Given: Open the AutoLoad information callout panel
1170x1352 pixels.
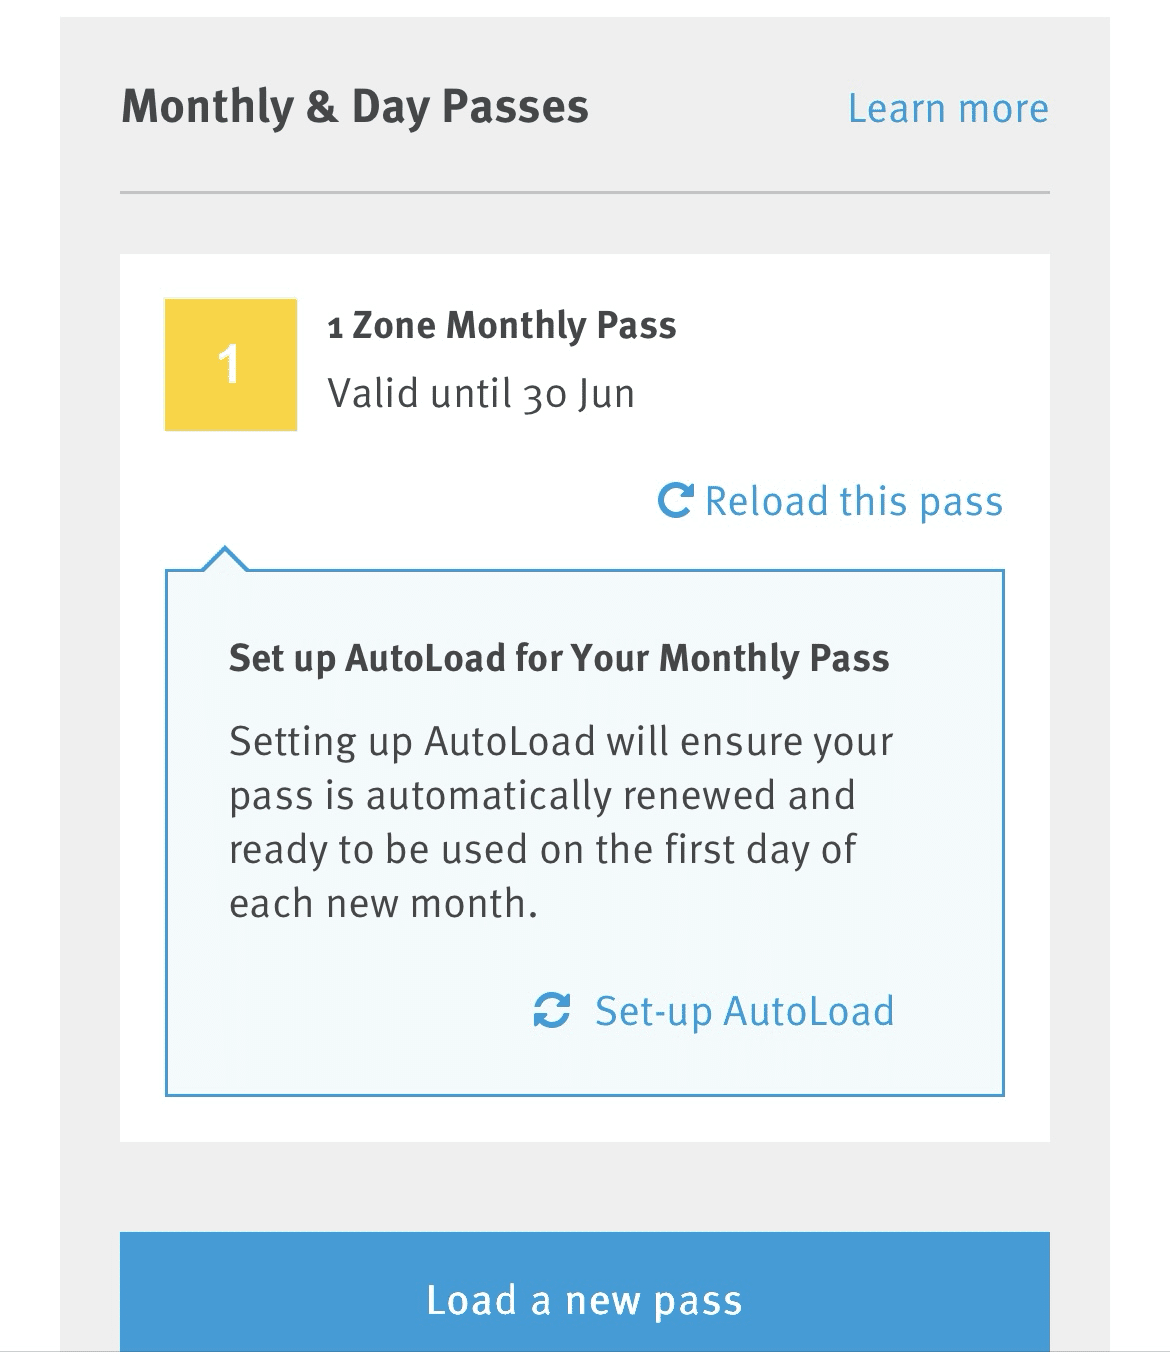Looking at the screenshot, I should click(x=585, y=830).
